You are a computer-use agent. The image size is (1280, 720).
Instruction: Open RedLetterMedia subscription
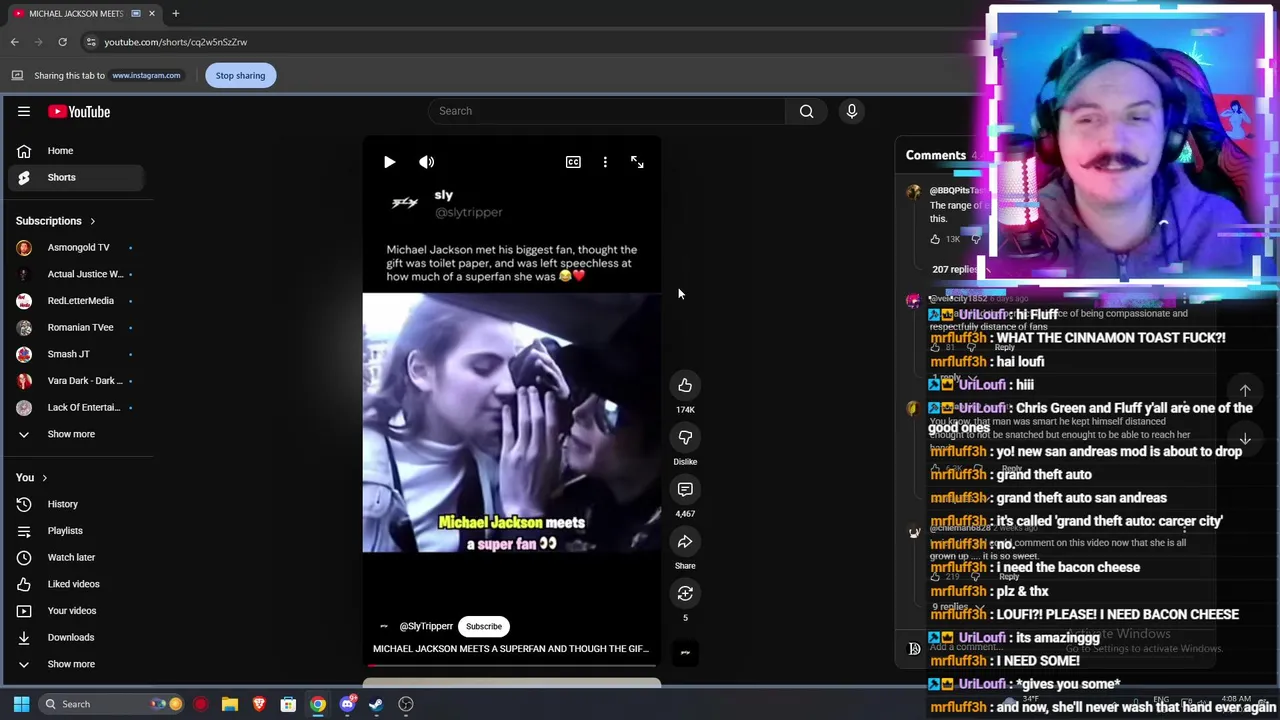[x=76, y=301]
